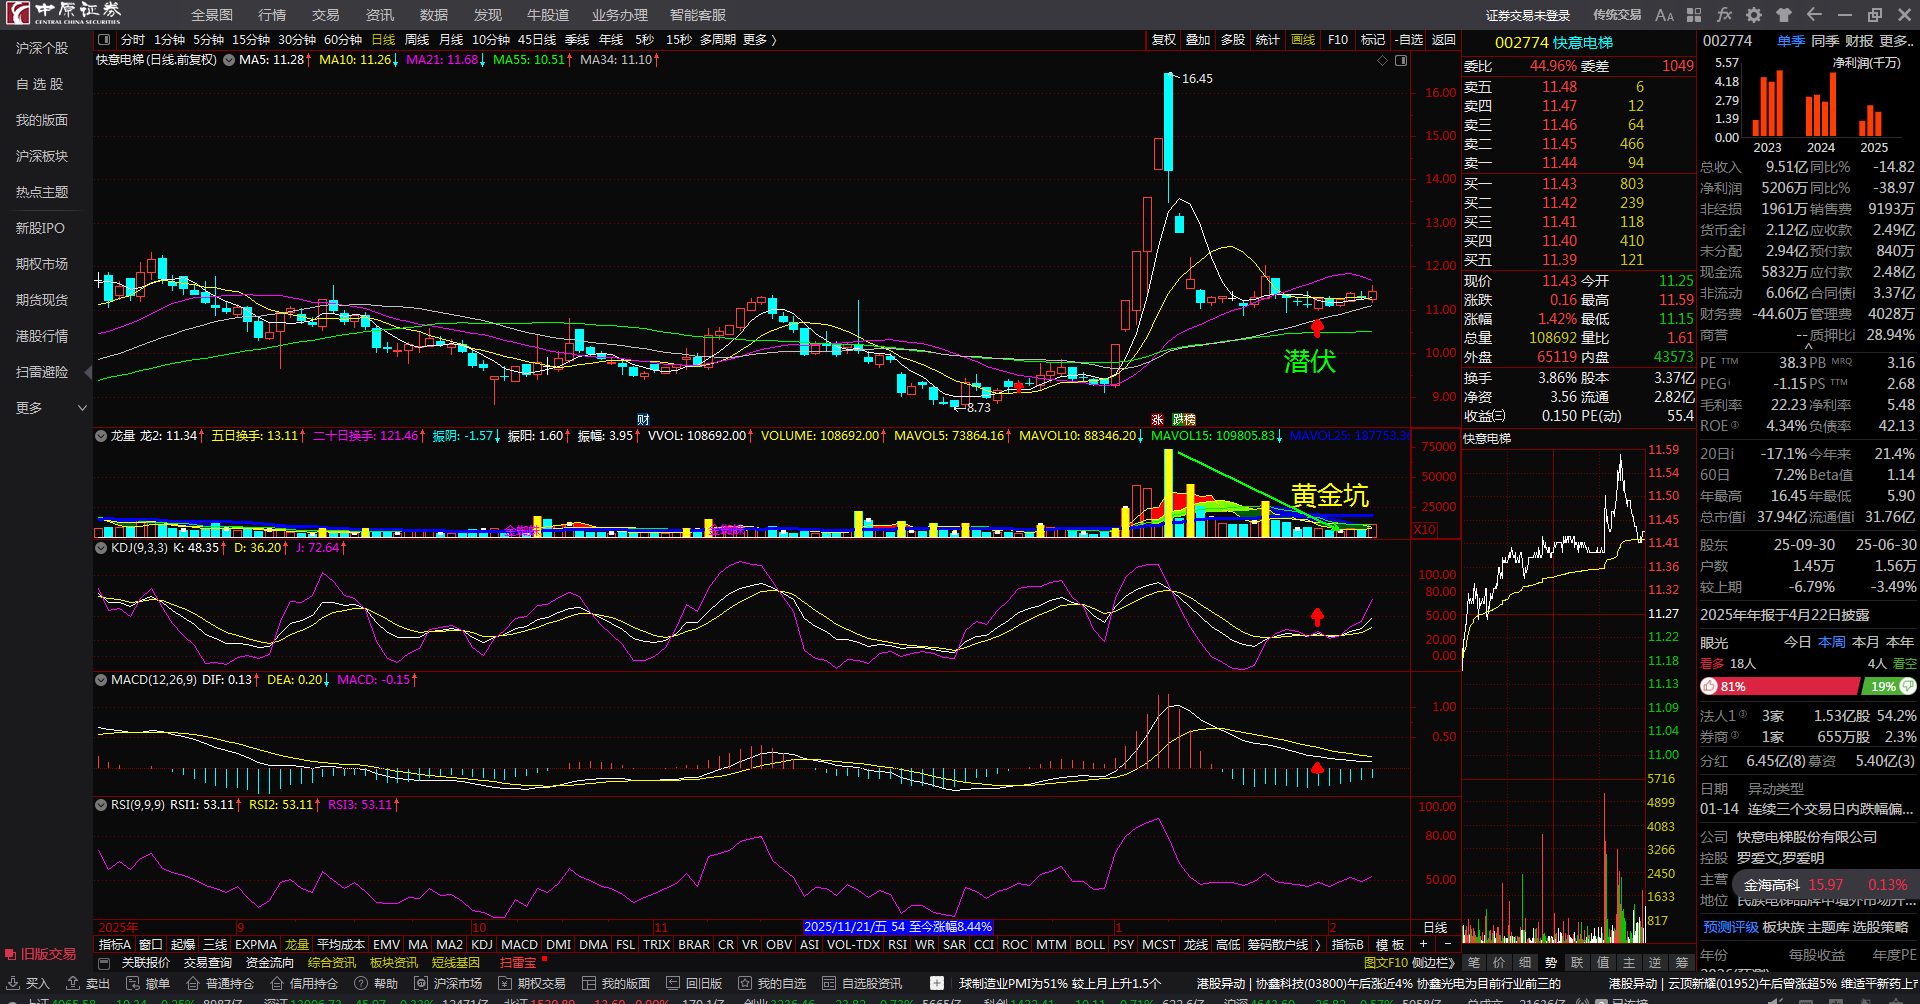Click the 看多 bullish vote label
The width and height of the screenshot is (1920, 1004).
click(x=1712, y=664)
